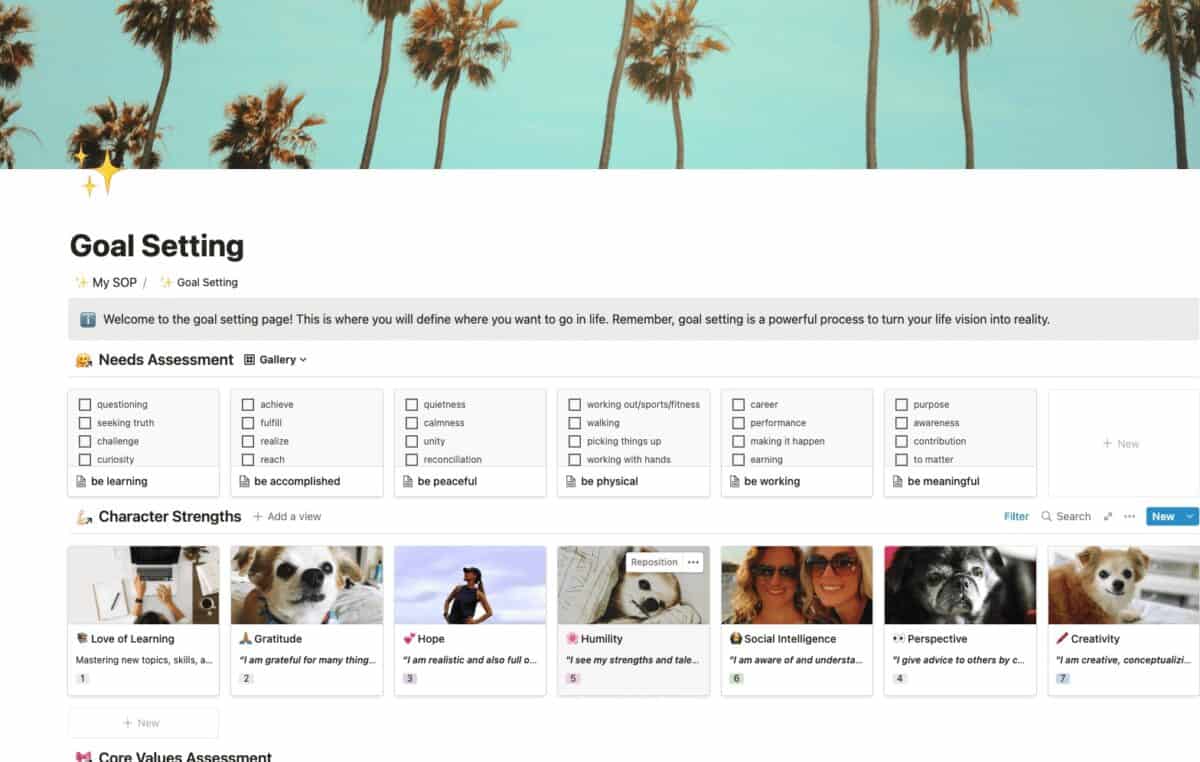
Task: Check the purpose checkbox
Action: 901,405
